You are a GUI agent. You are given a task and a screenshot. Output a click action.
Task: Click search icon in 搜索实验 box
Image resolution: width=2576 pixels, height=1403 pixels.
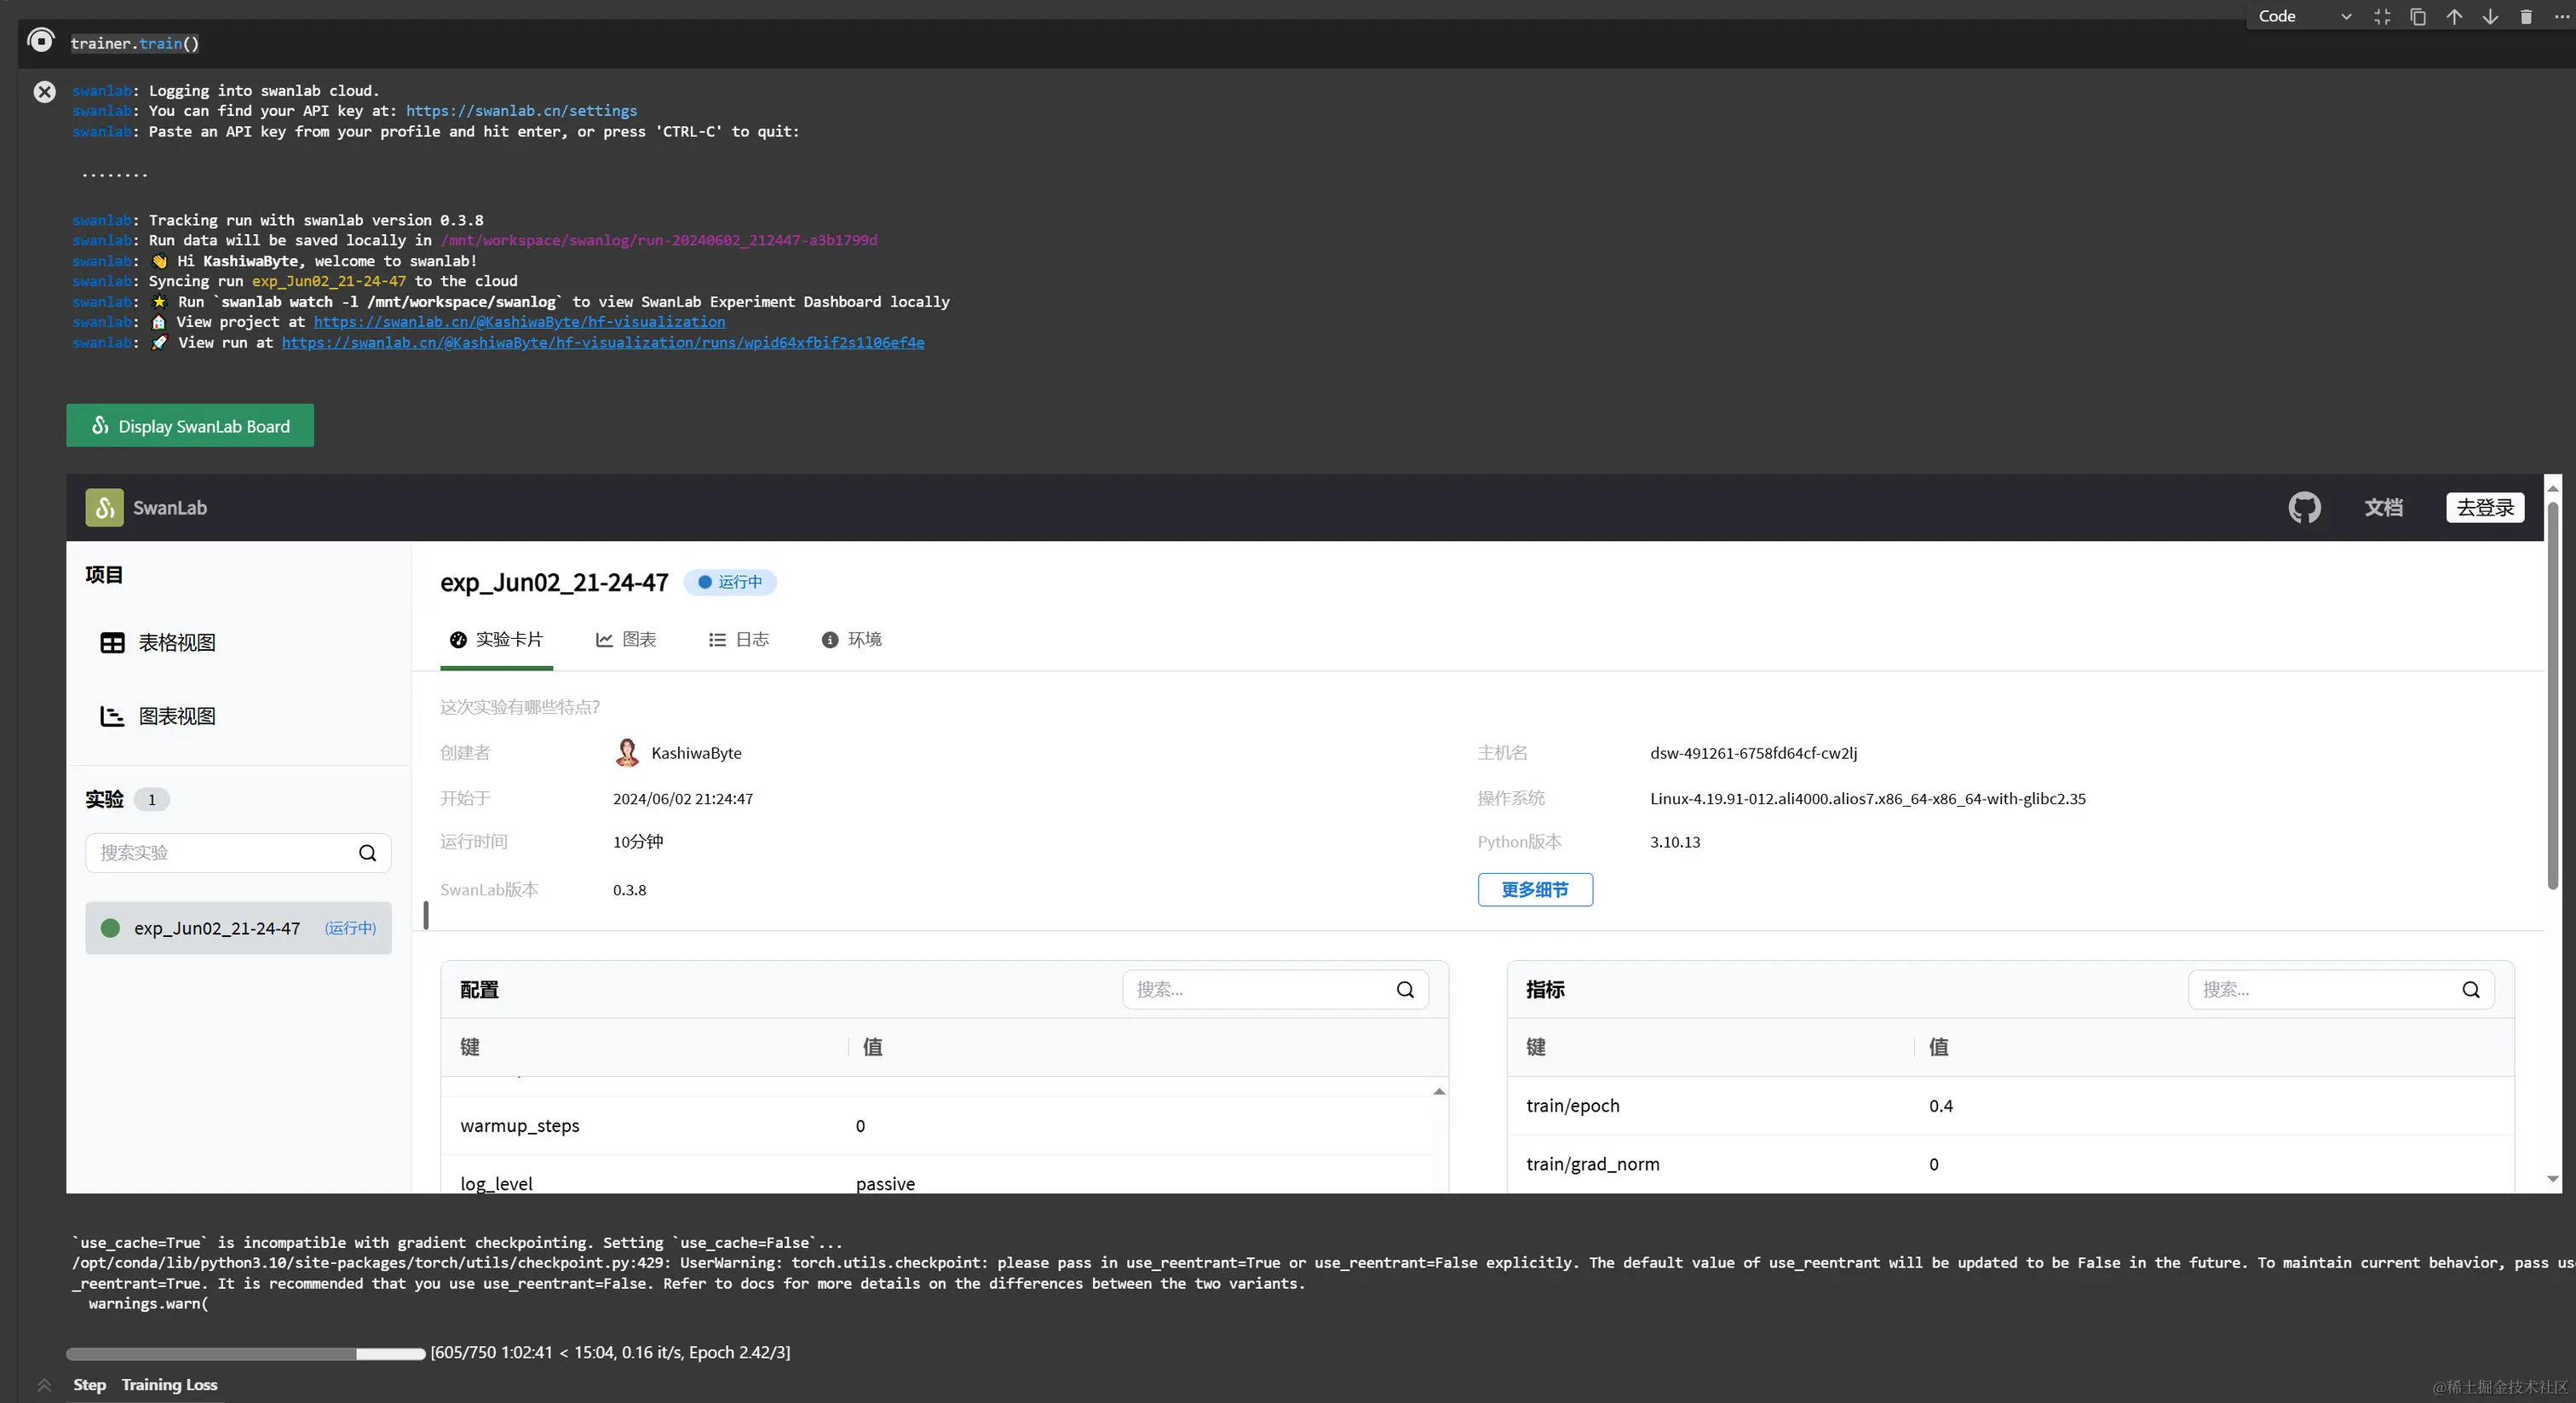tap(368, 853)
